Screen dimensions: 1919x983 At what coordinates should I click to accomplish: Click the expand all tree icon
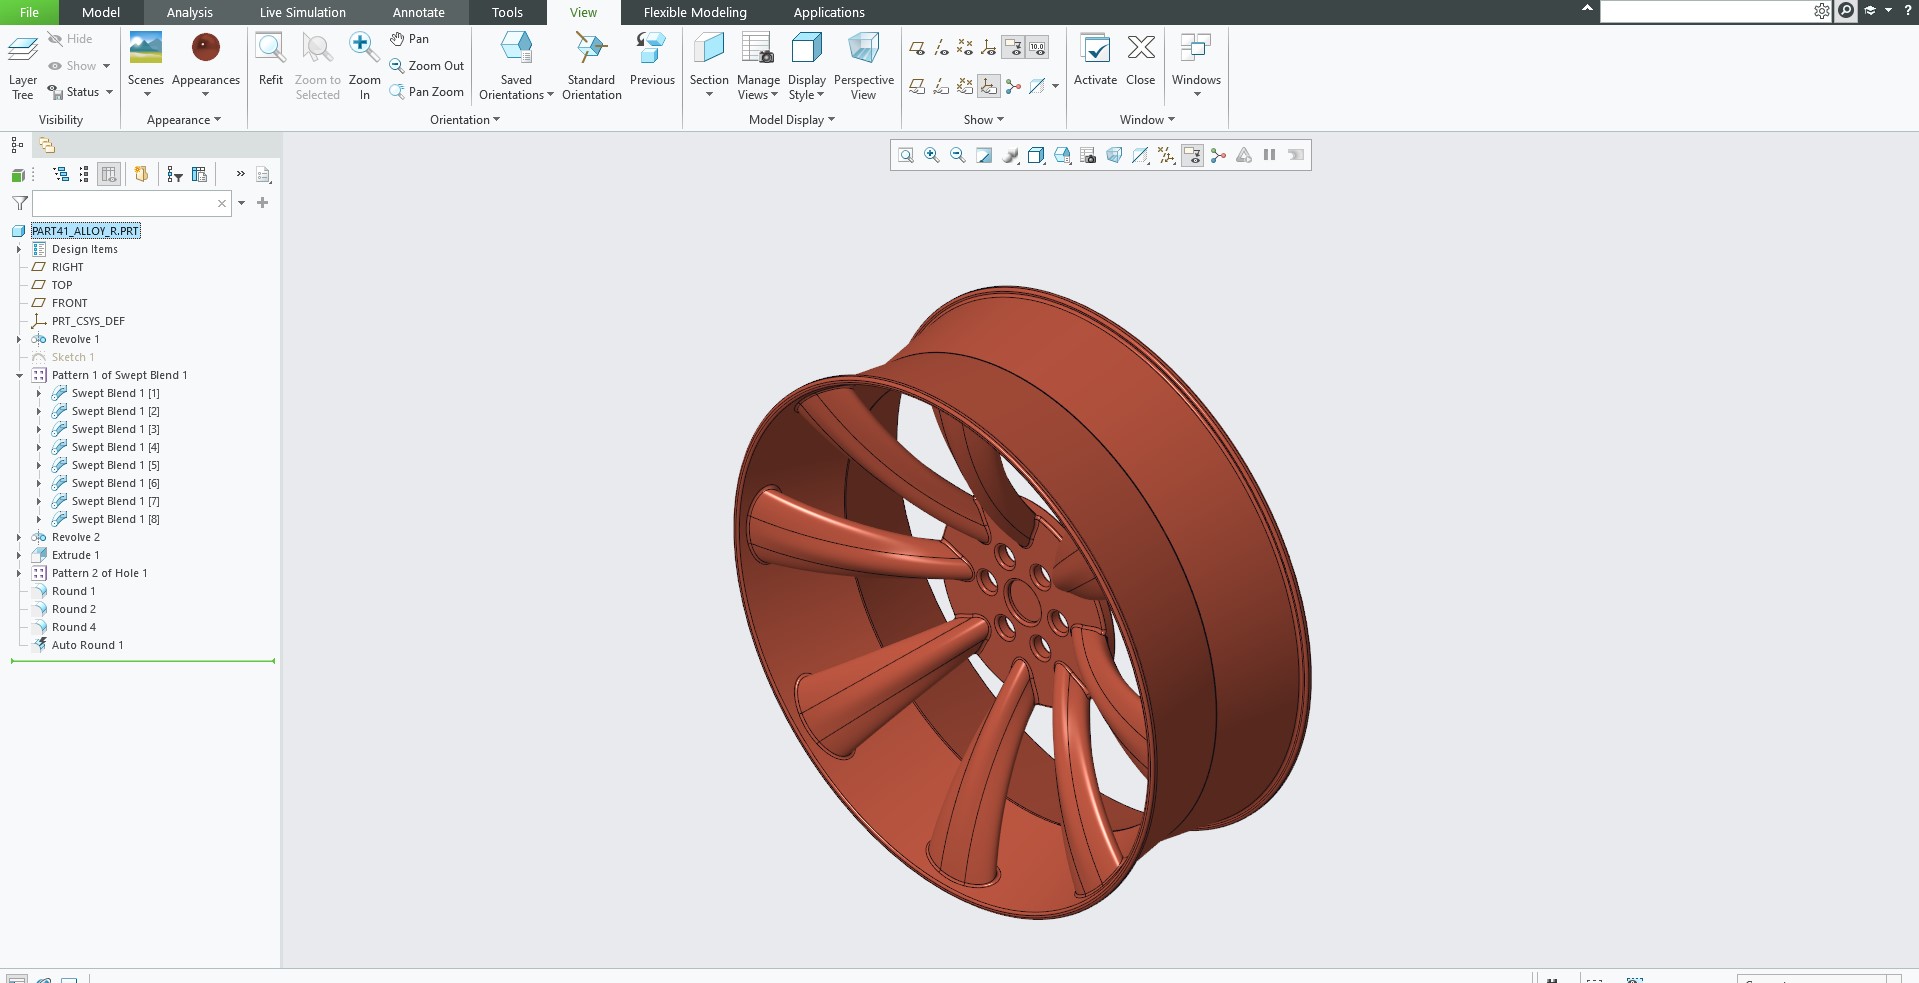[61, 174]
